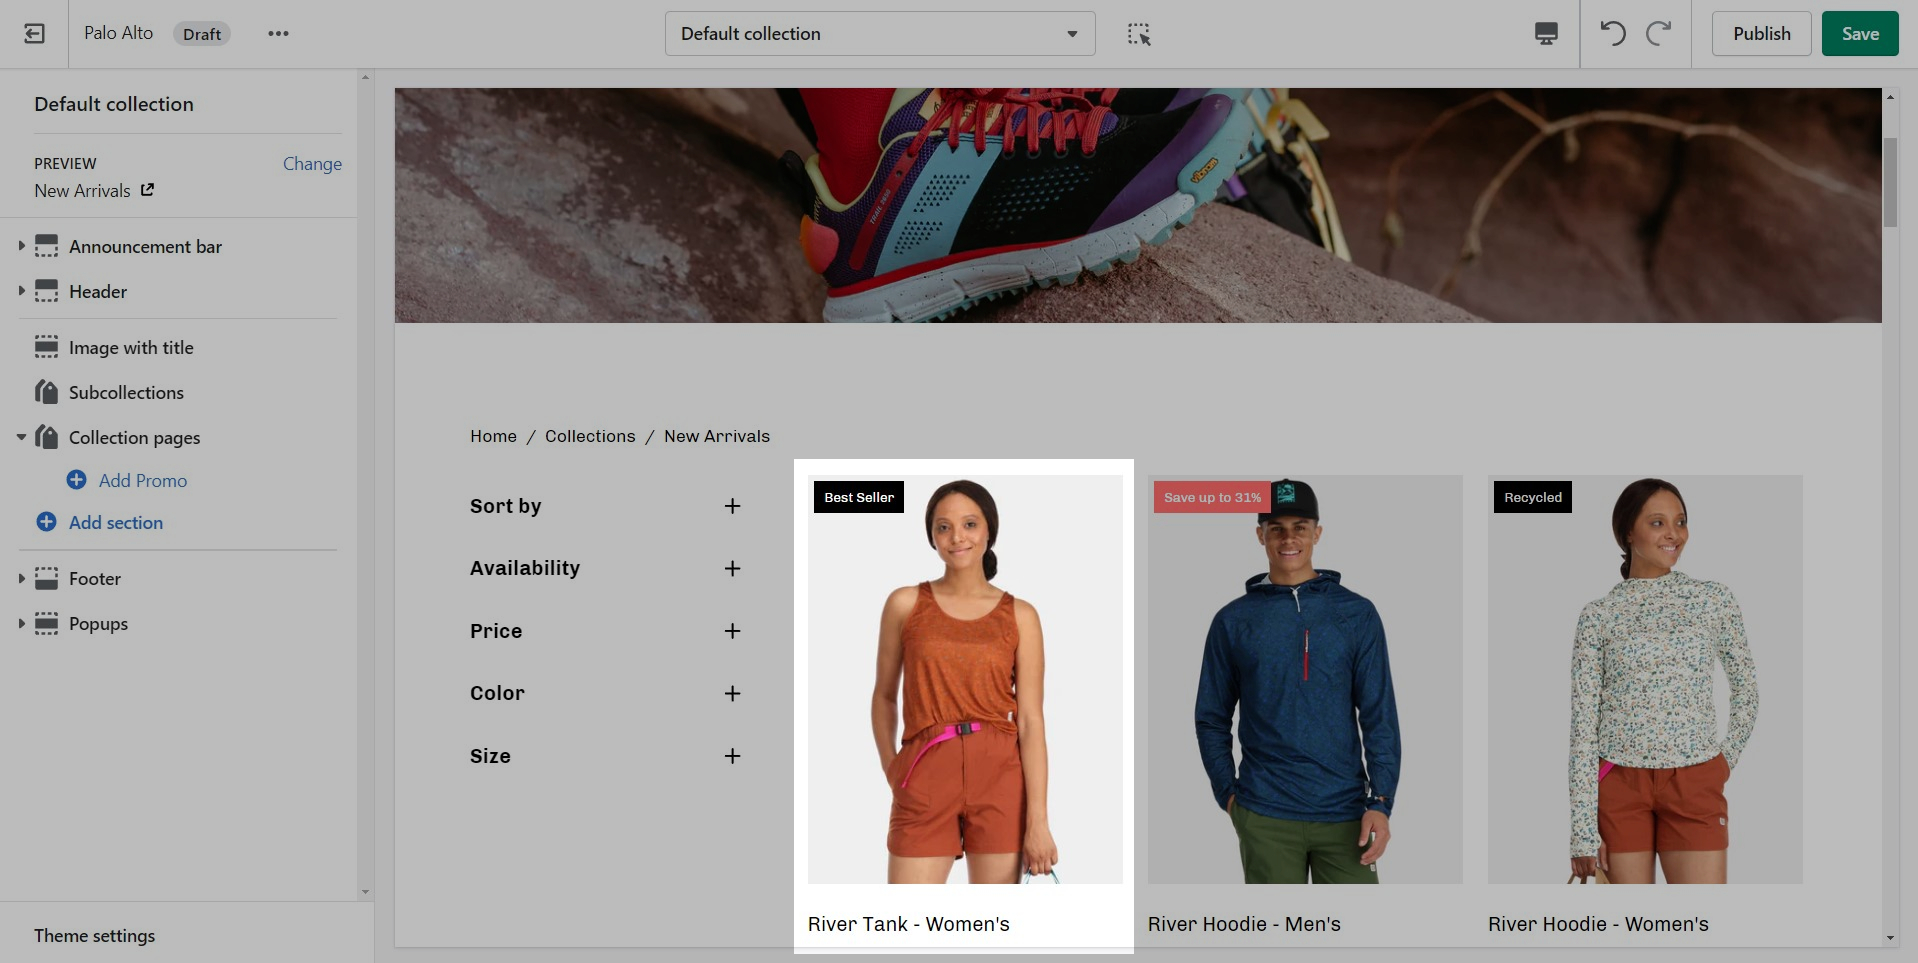Expand the Color filter
Image resolution: width=1918 pixels, height=963 pixels.
click(732, 693)
